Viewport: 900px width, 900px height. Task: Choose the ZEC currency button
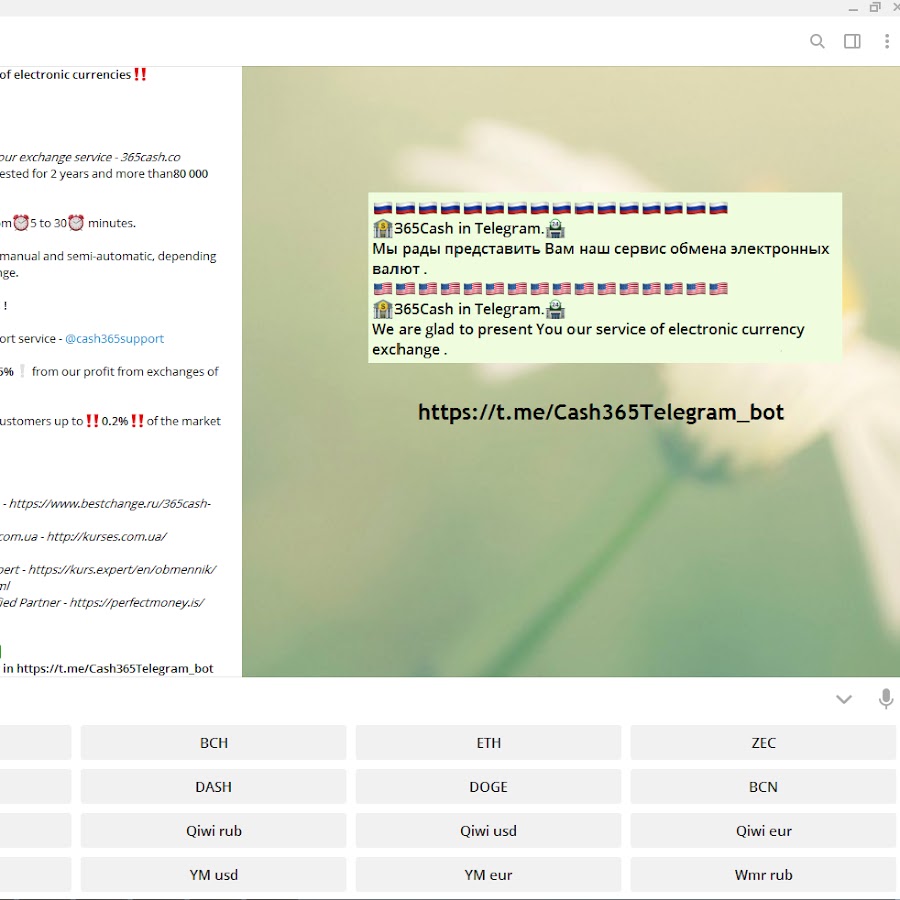[763, 743]
